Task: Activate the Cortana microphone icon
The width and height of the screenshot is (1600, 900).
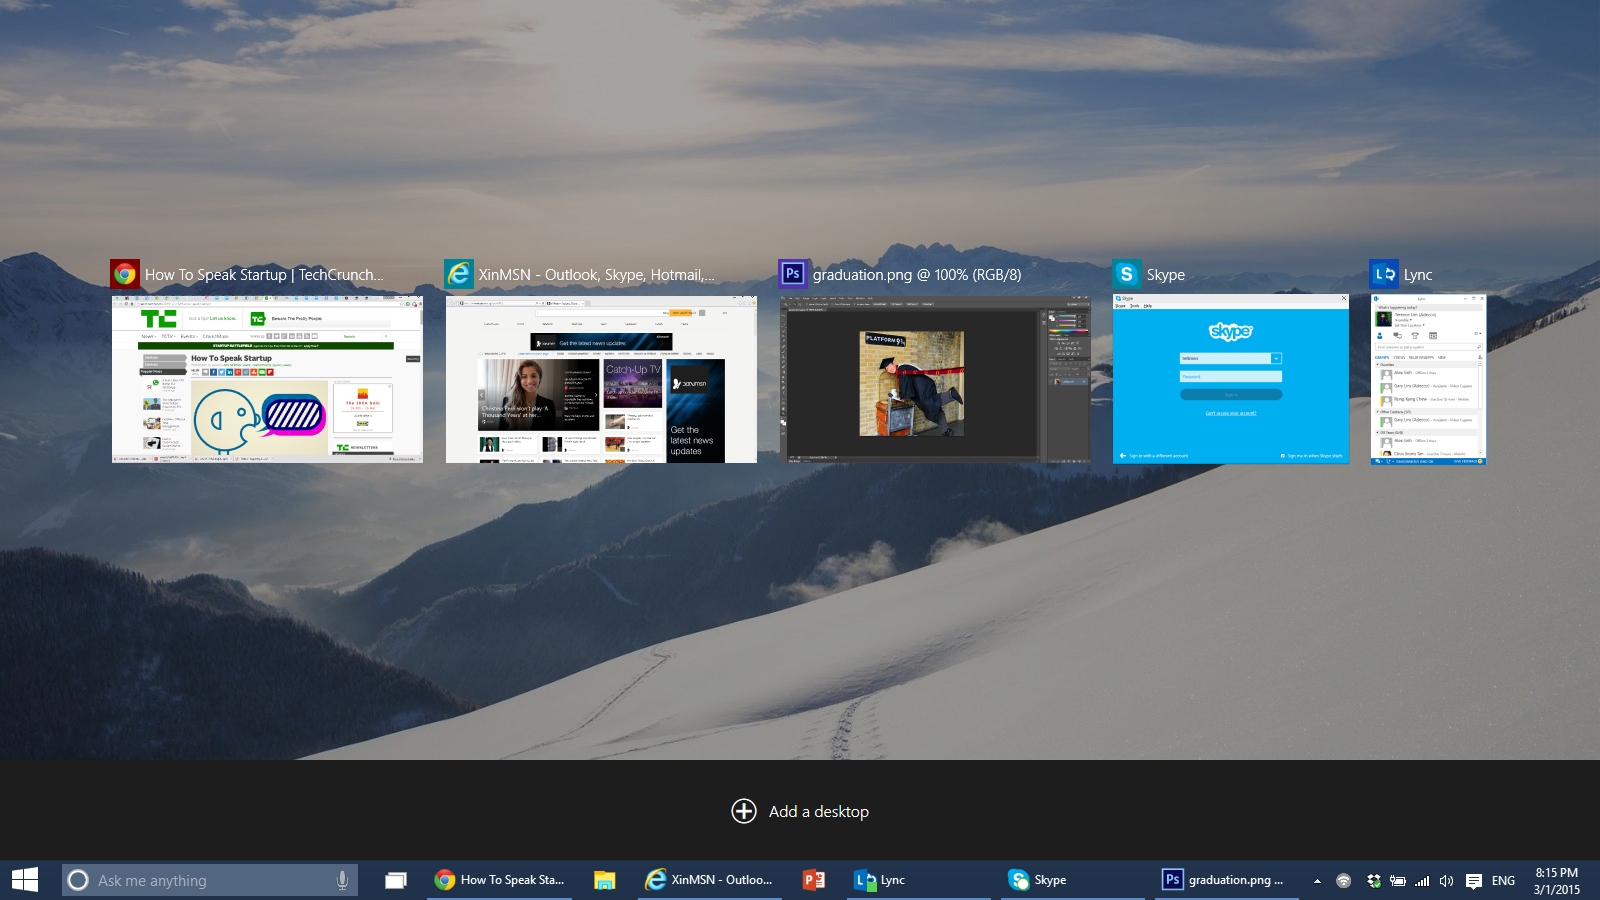Action: point(342,880)
